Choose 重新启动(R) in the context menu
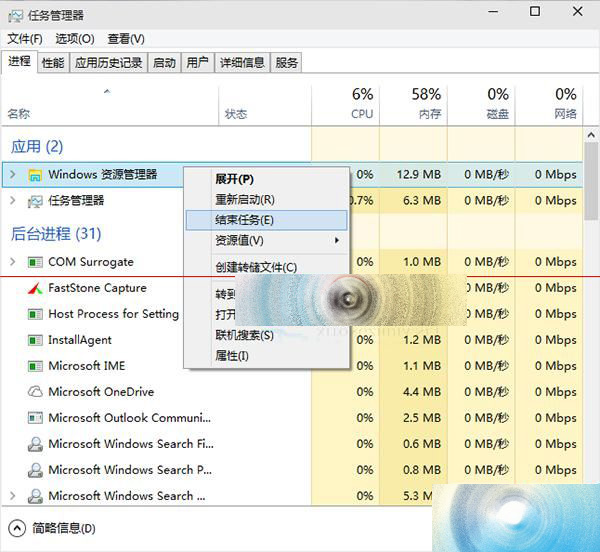Image resolution: width=600 pixels, height=552 pixels. (267, 200)
